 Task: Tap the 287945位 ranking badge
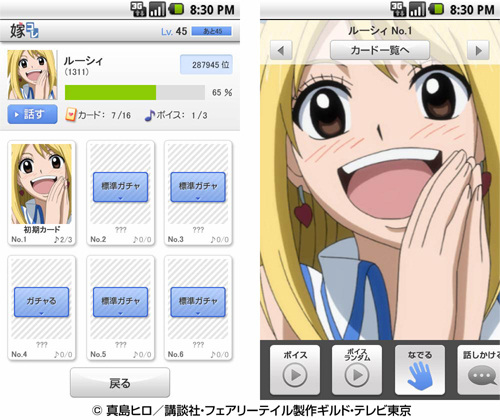(206, 65)
